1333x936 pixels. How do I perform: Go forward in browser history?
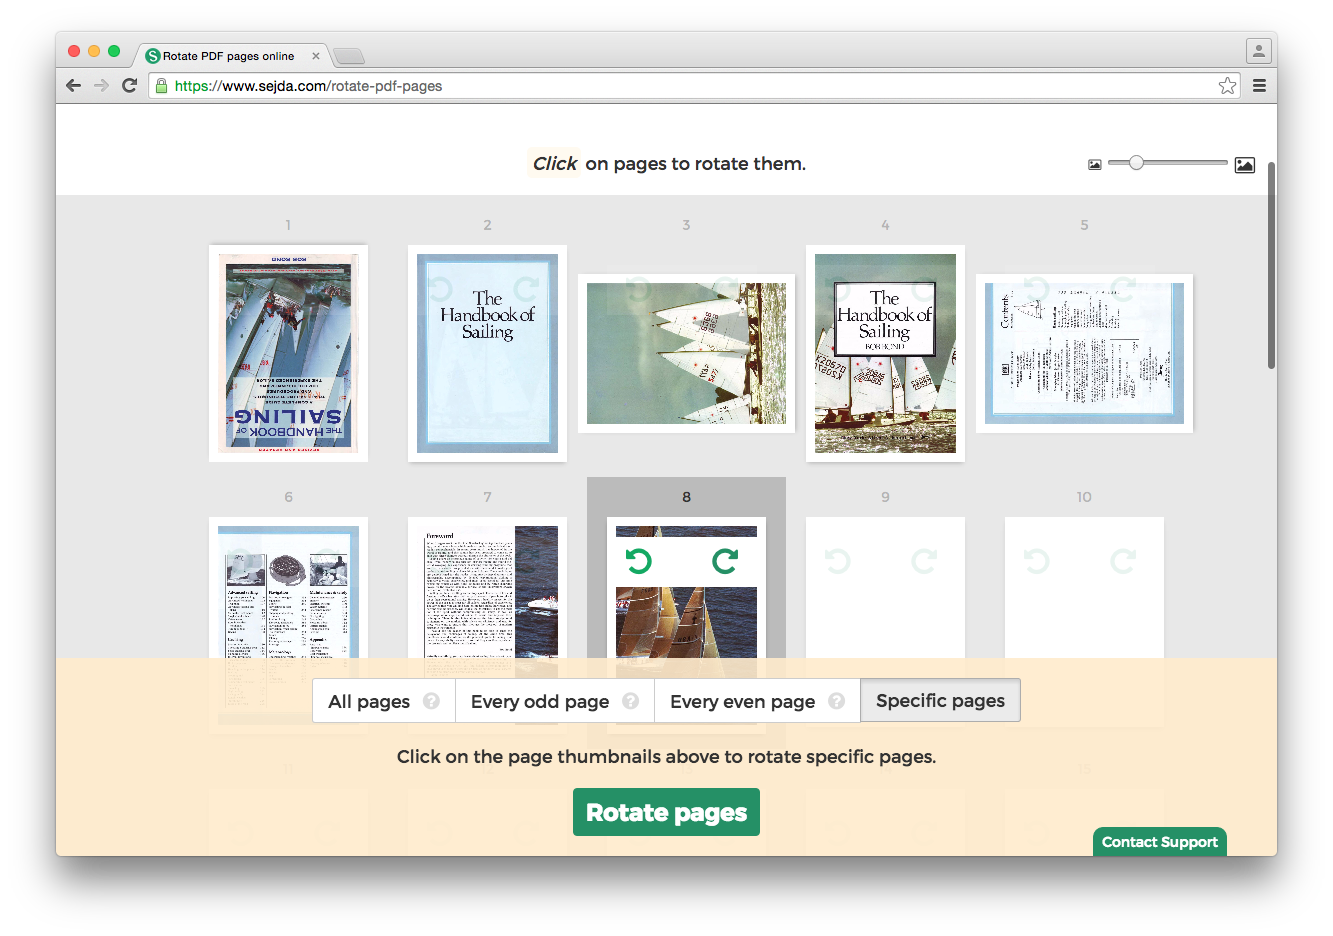click(101, 86)
